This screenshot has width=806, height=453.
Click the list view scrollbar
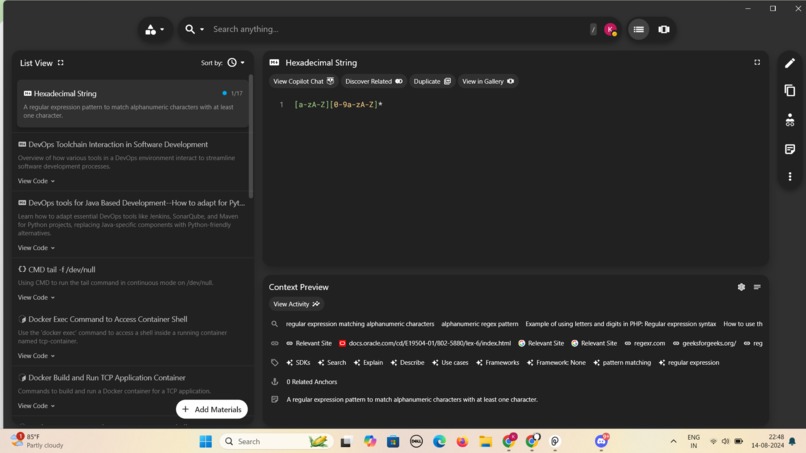[251, 136]
